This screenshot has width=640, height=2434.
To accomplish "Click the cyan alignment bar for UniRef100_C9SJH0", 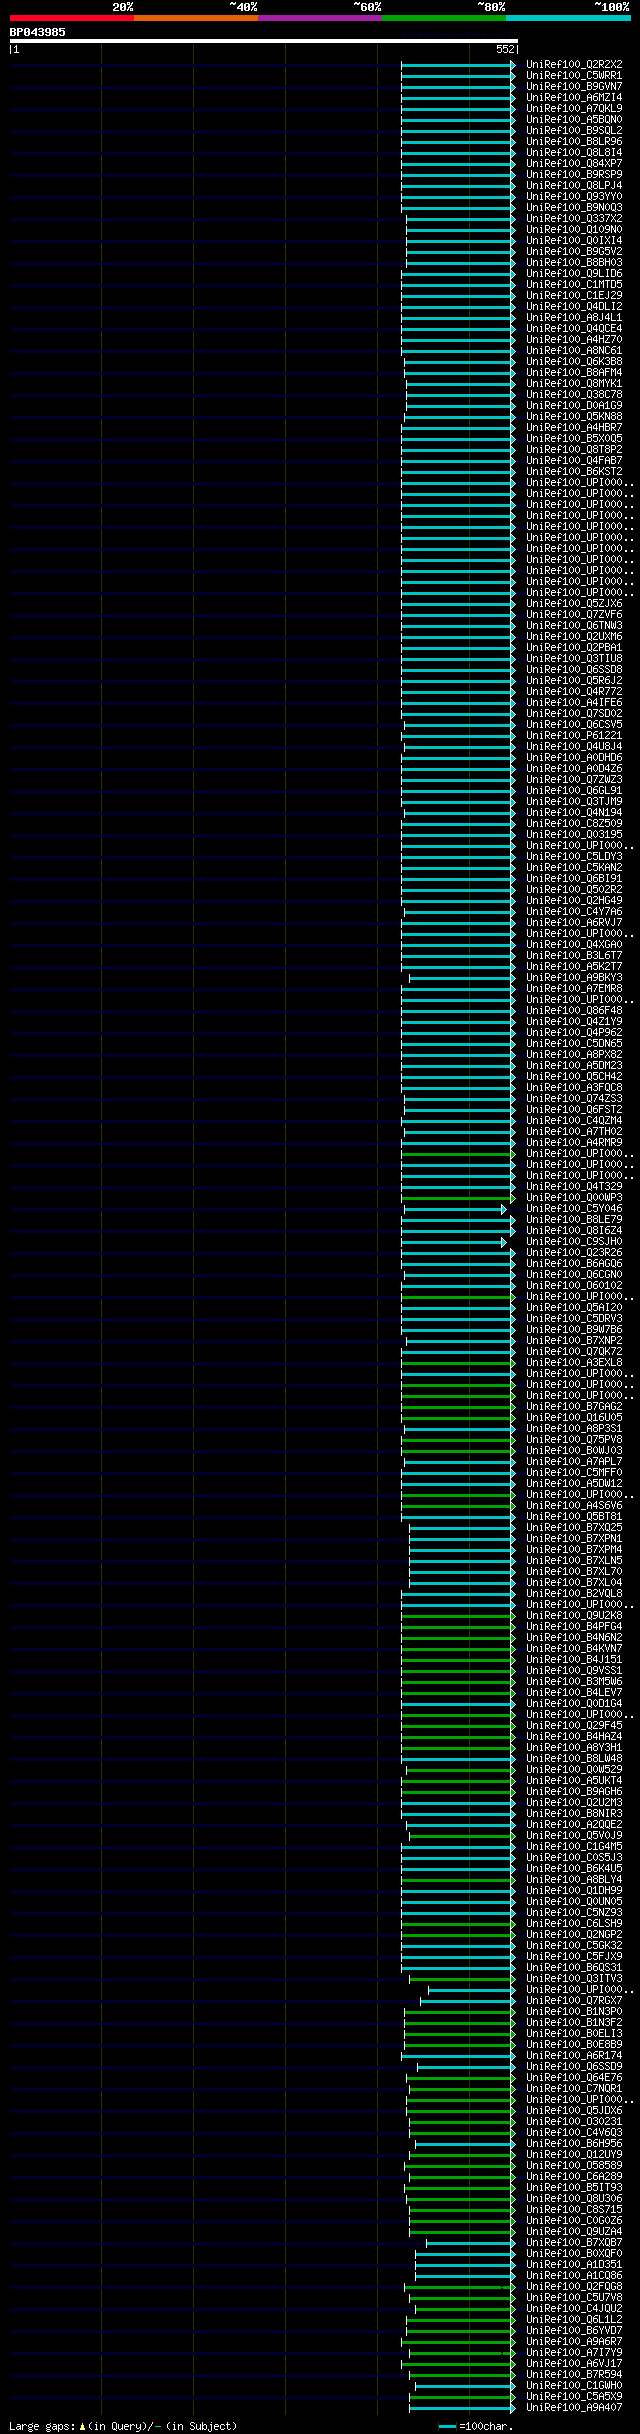I will 454,1242.
